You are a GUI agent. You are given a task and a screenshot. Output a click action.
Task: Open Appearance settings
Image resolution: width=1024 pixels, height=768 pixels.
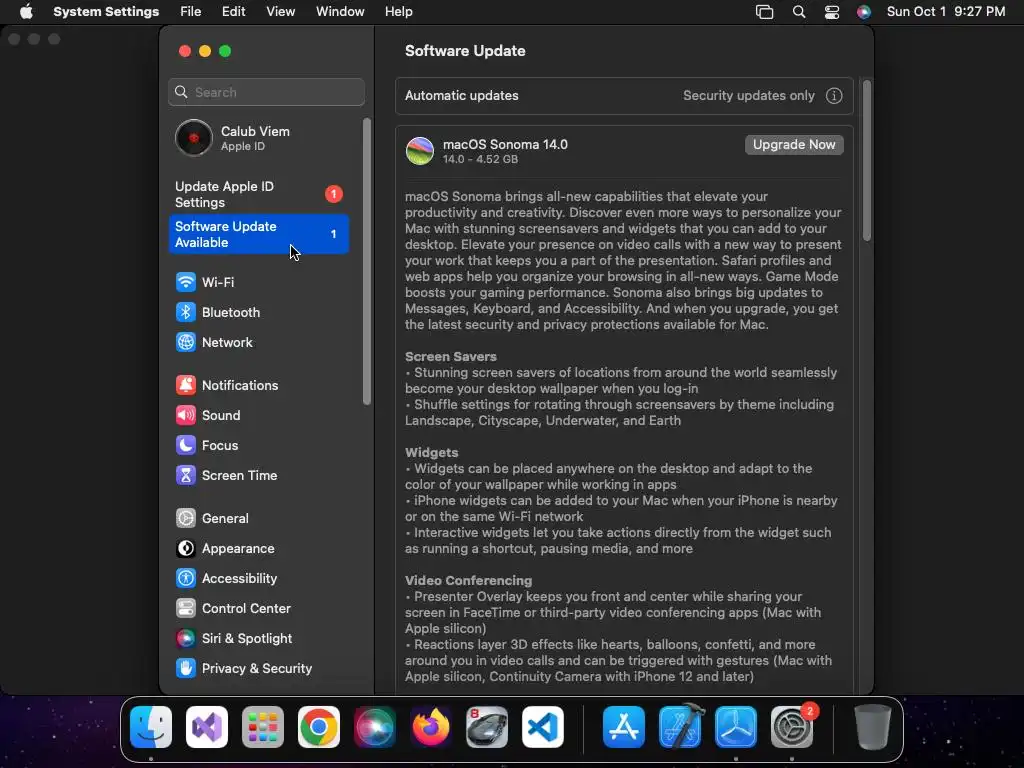tap(259, 549)
